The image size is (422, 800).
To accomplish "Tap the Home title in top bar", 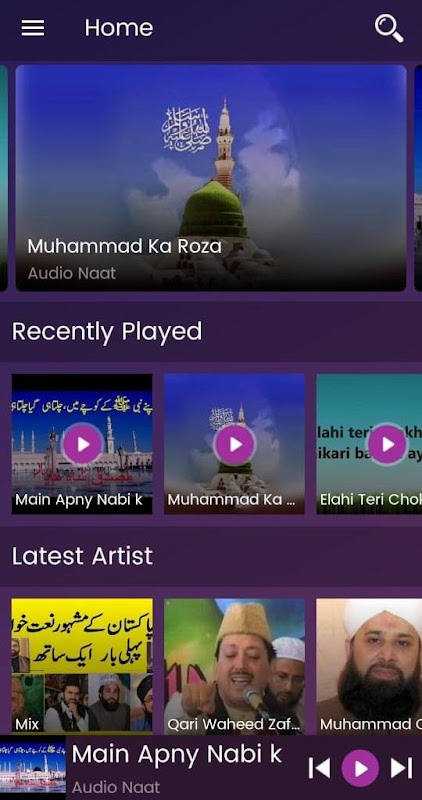I will (x=119, y=28).
